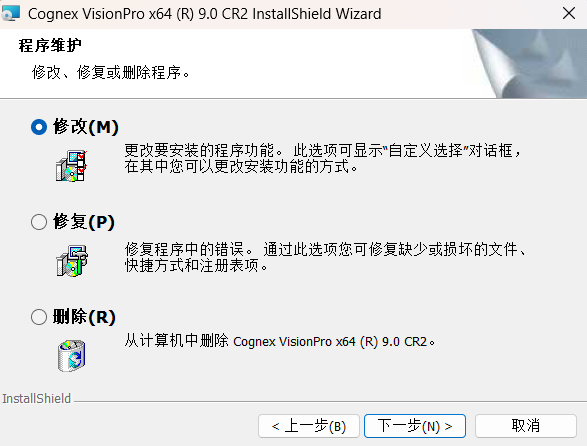587x446 pixels.
Task: Click the repair icon with hammer
Action: [x=72, y=261]
